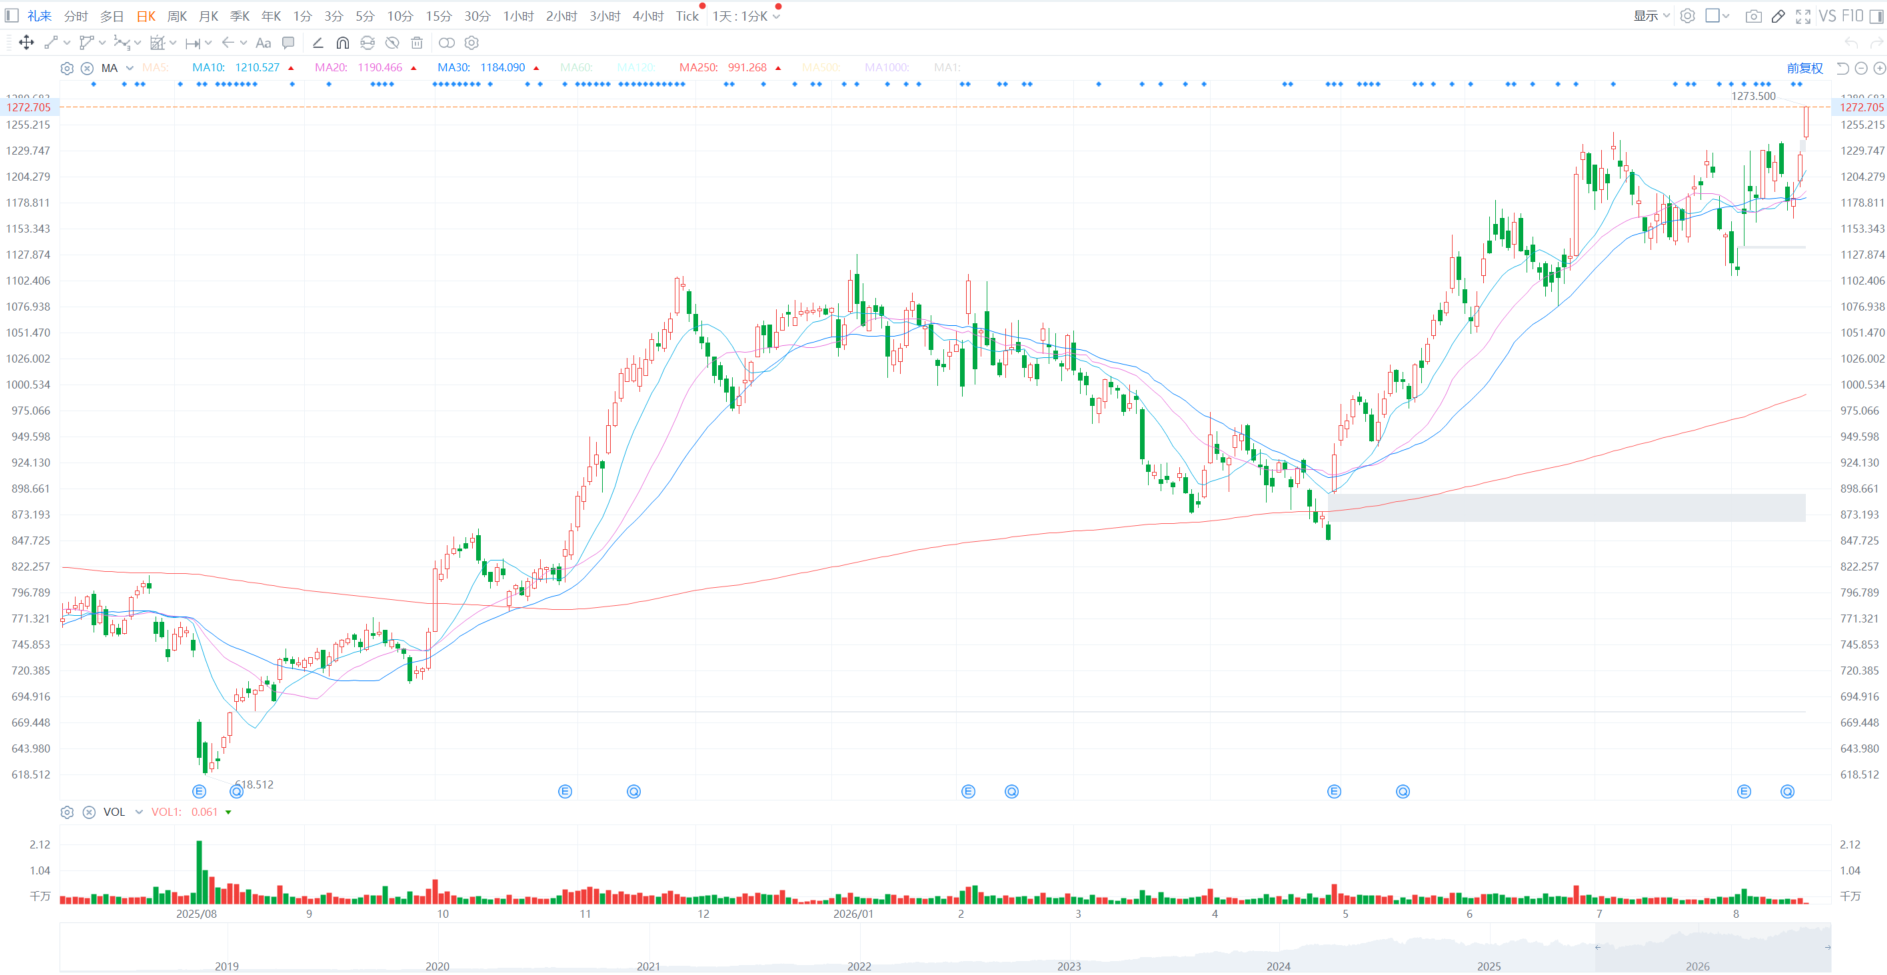Expand the MA indicator dropdown

click(x=130, y=68)
